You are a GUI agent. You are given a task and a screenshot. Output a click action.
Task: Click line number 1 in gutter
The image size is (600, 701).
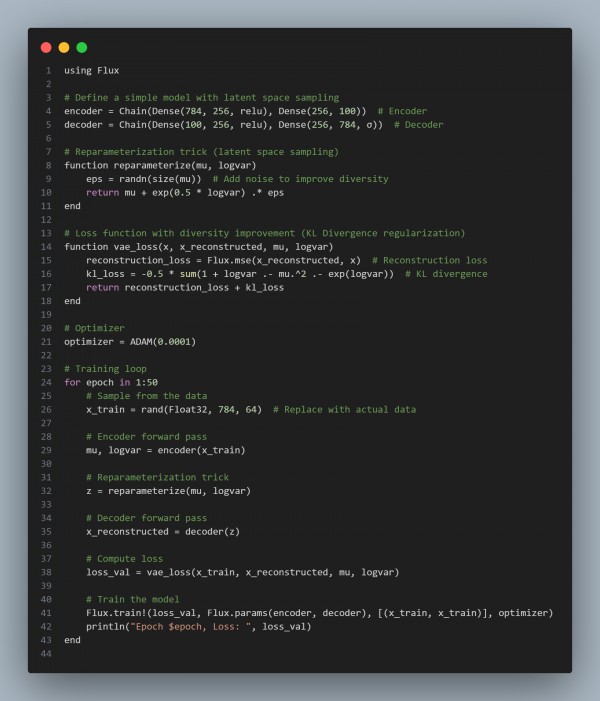click(x=48, y=71)
